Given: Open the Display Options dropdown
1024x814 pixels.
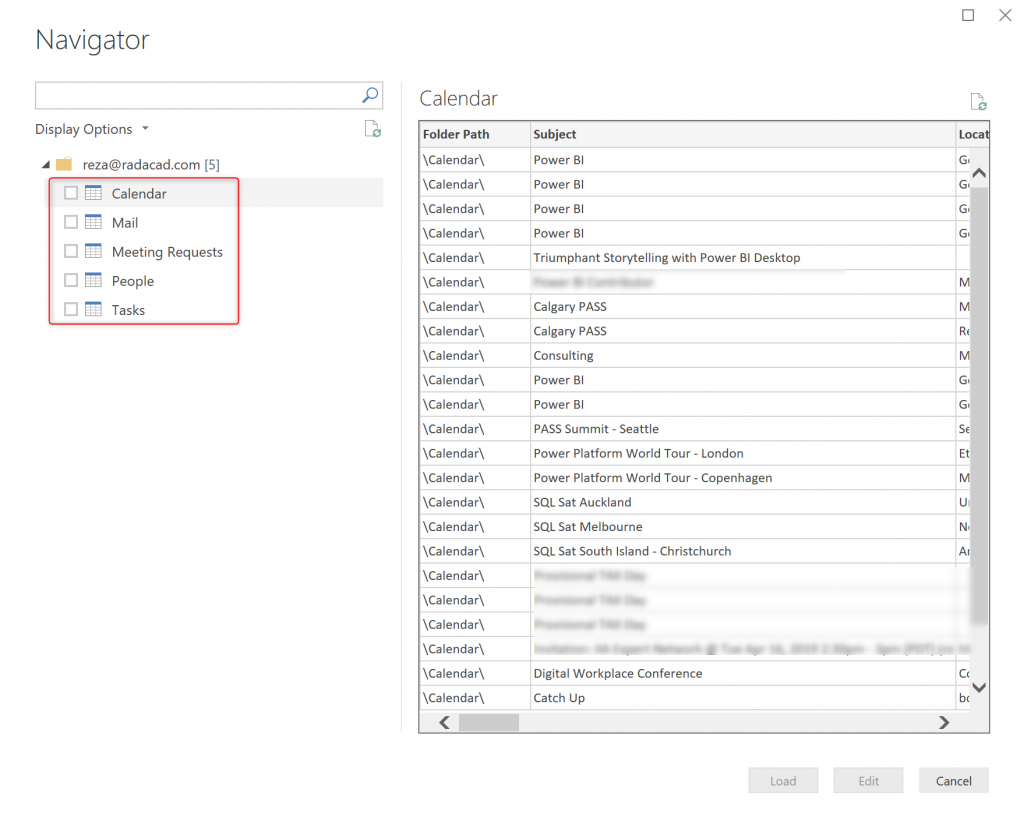Looking at the screenshot, I should pos(91,129).
